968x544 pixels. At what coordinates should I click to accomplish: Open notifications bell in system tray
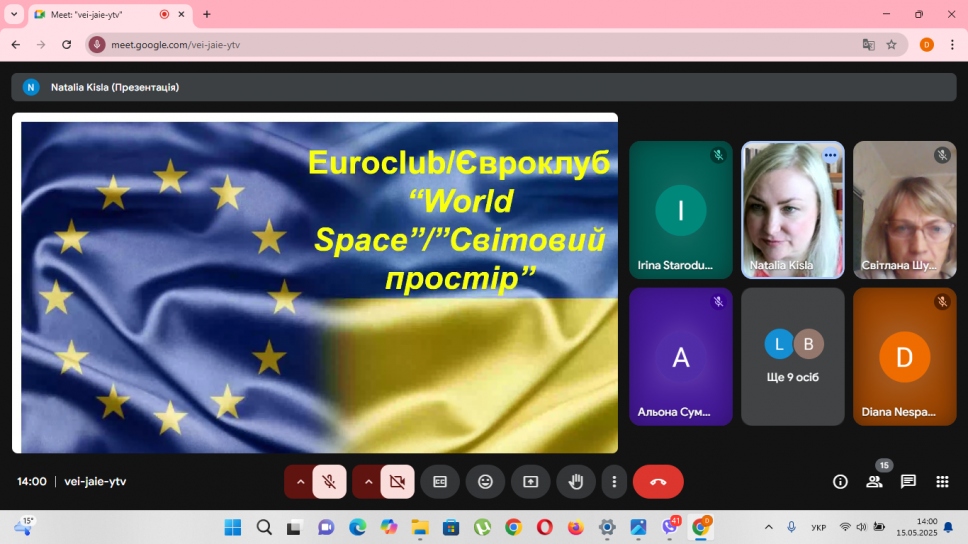coord(948,527)
